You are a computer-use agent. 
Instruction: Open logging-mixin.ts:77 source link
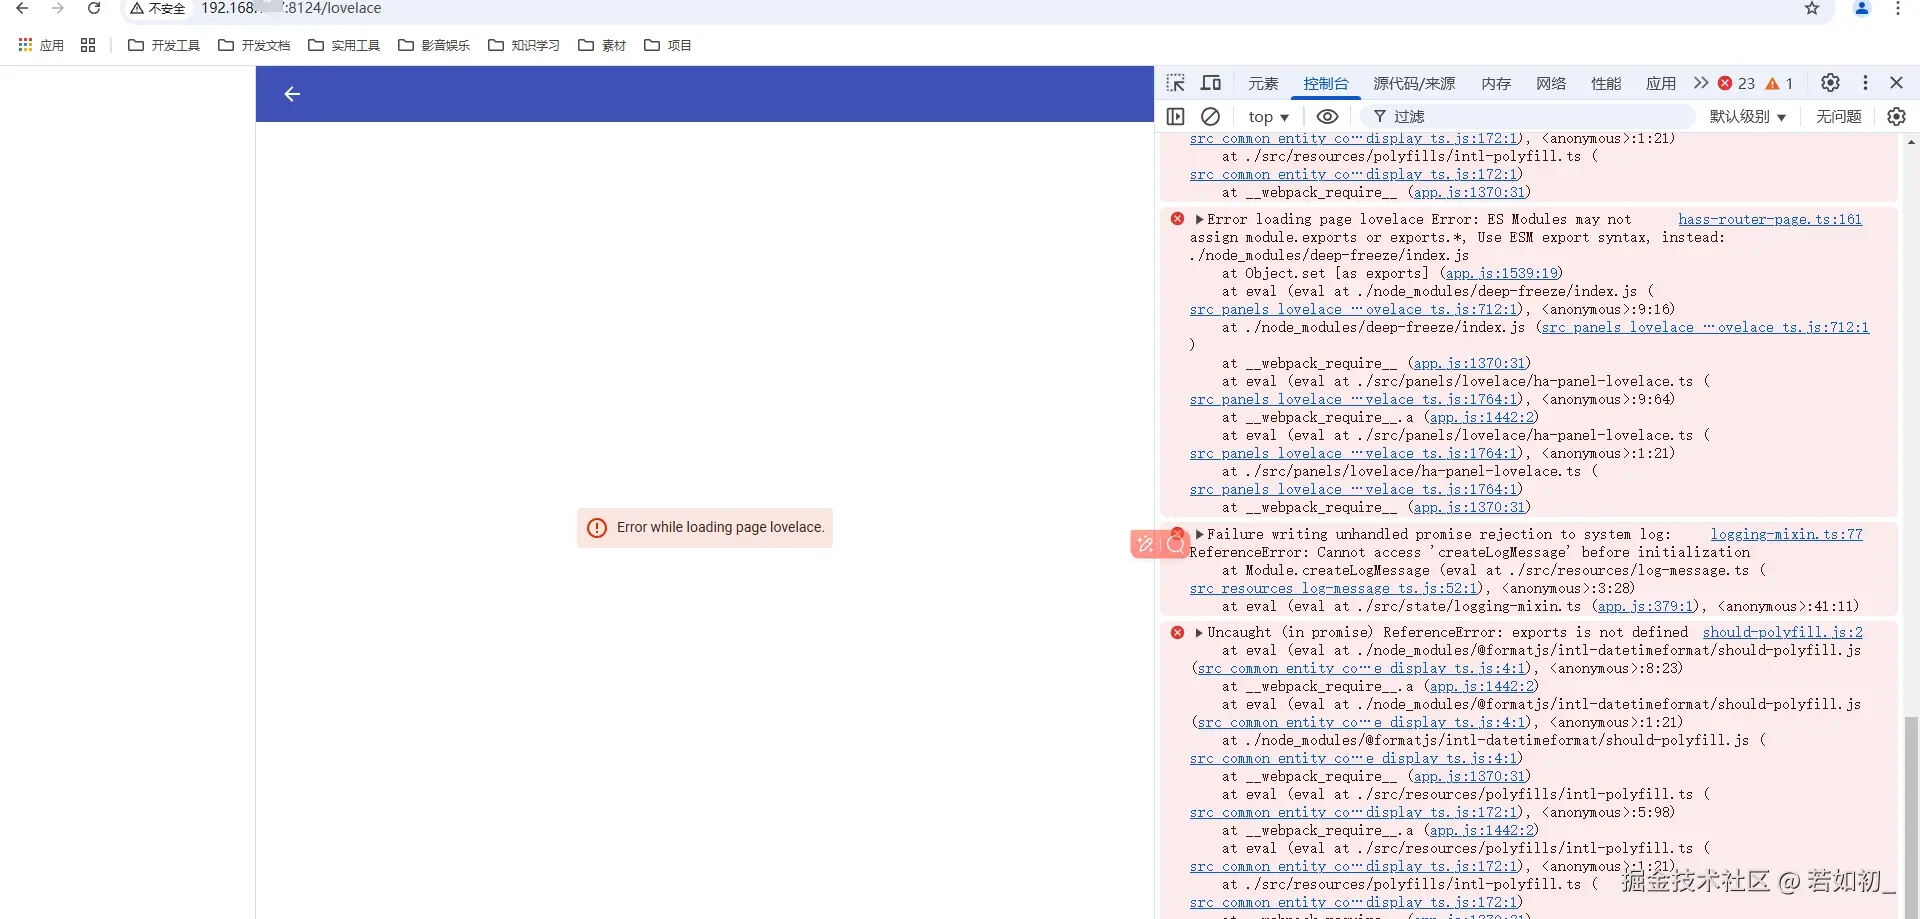tap(1786, 534)
